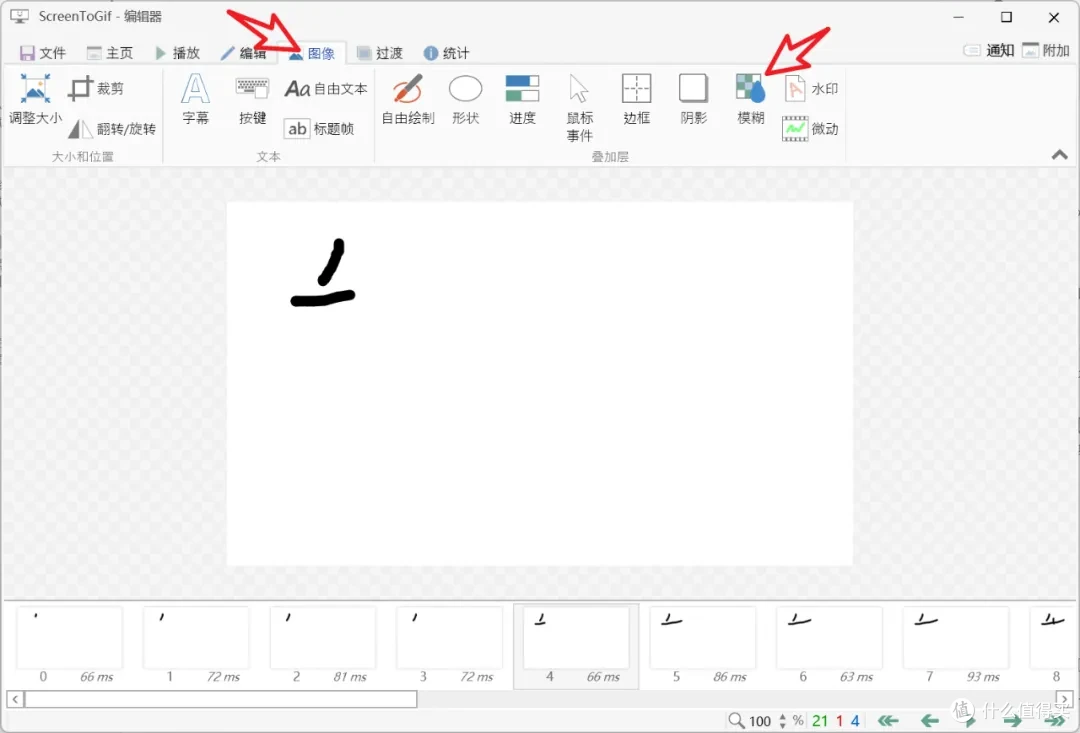Add Free Text (自由文本)
The image size is (1080, 733).
[x=326, y=89]
